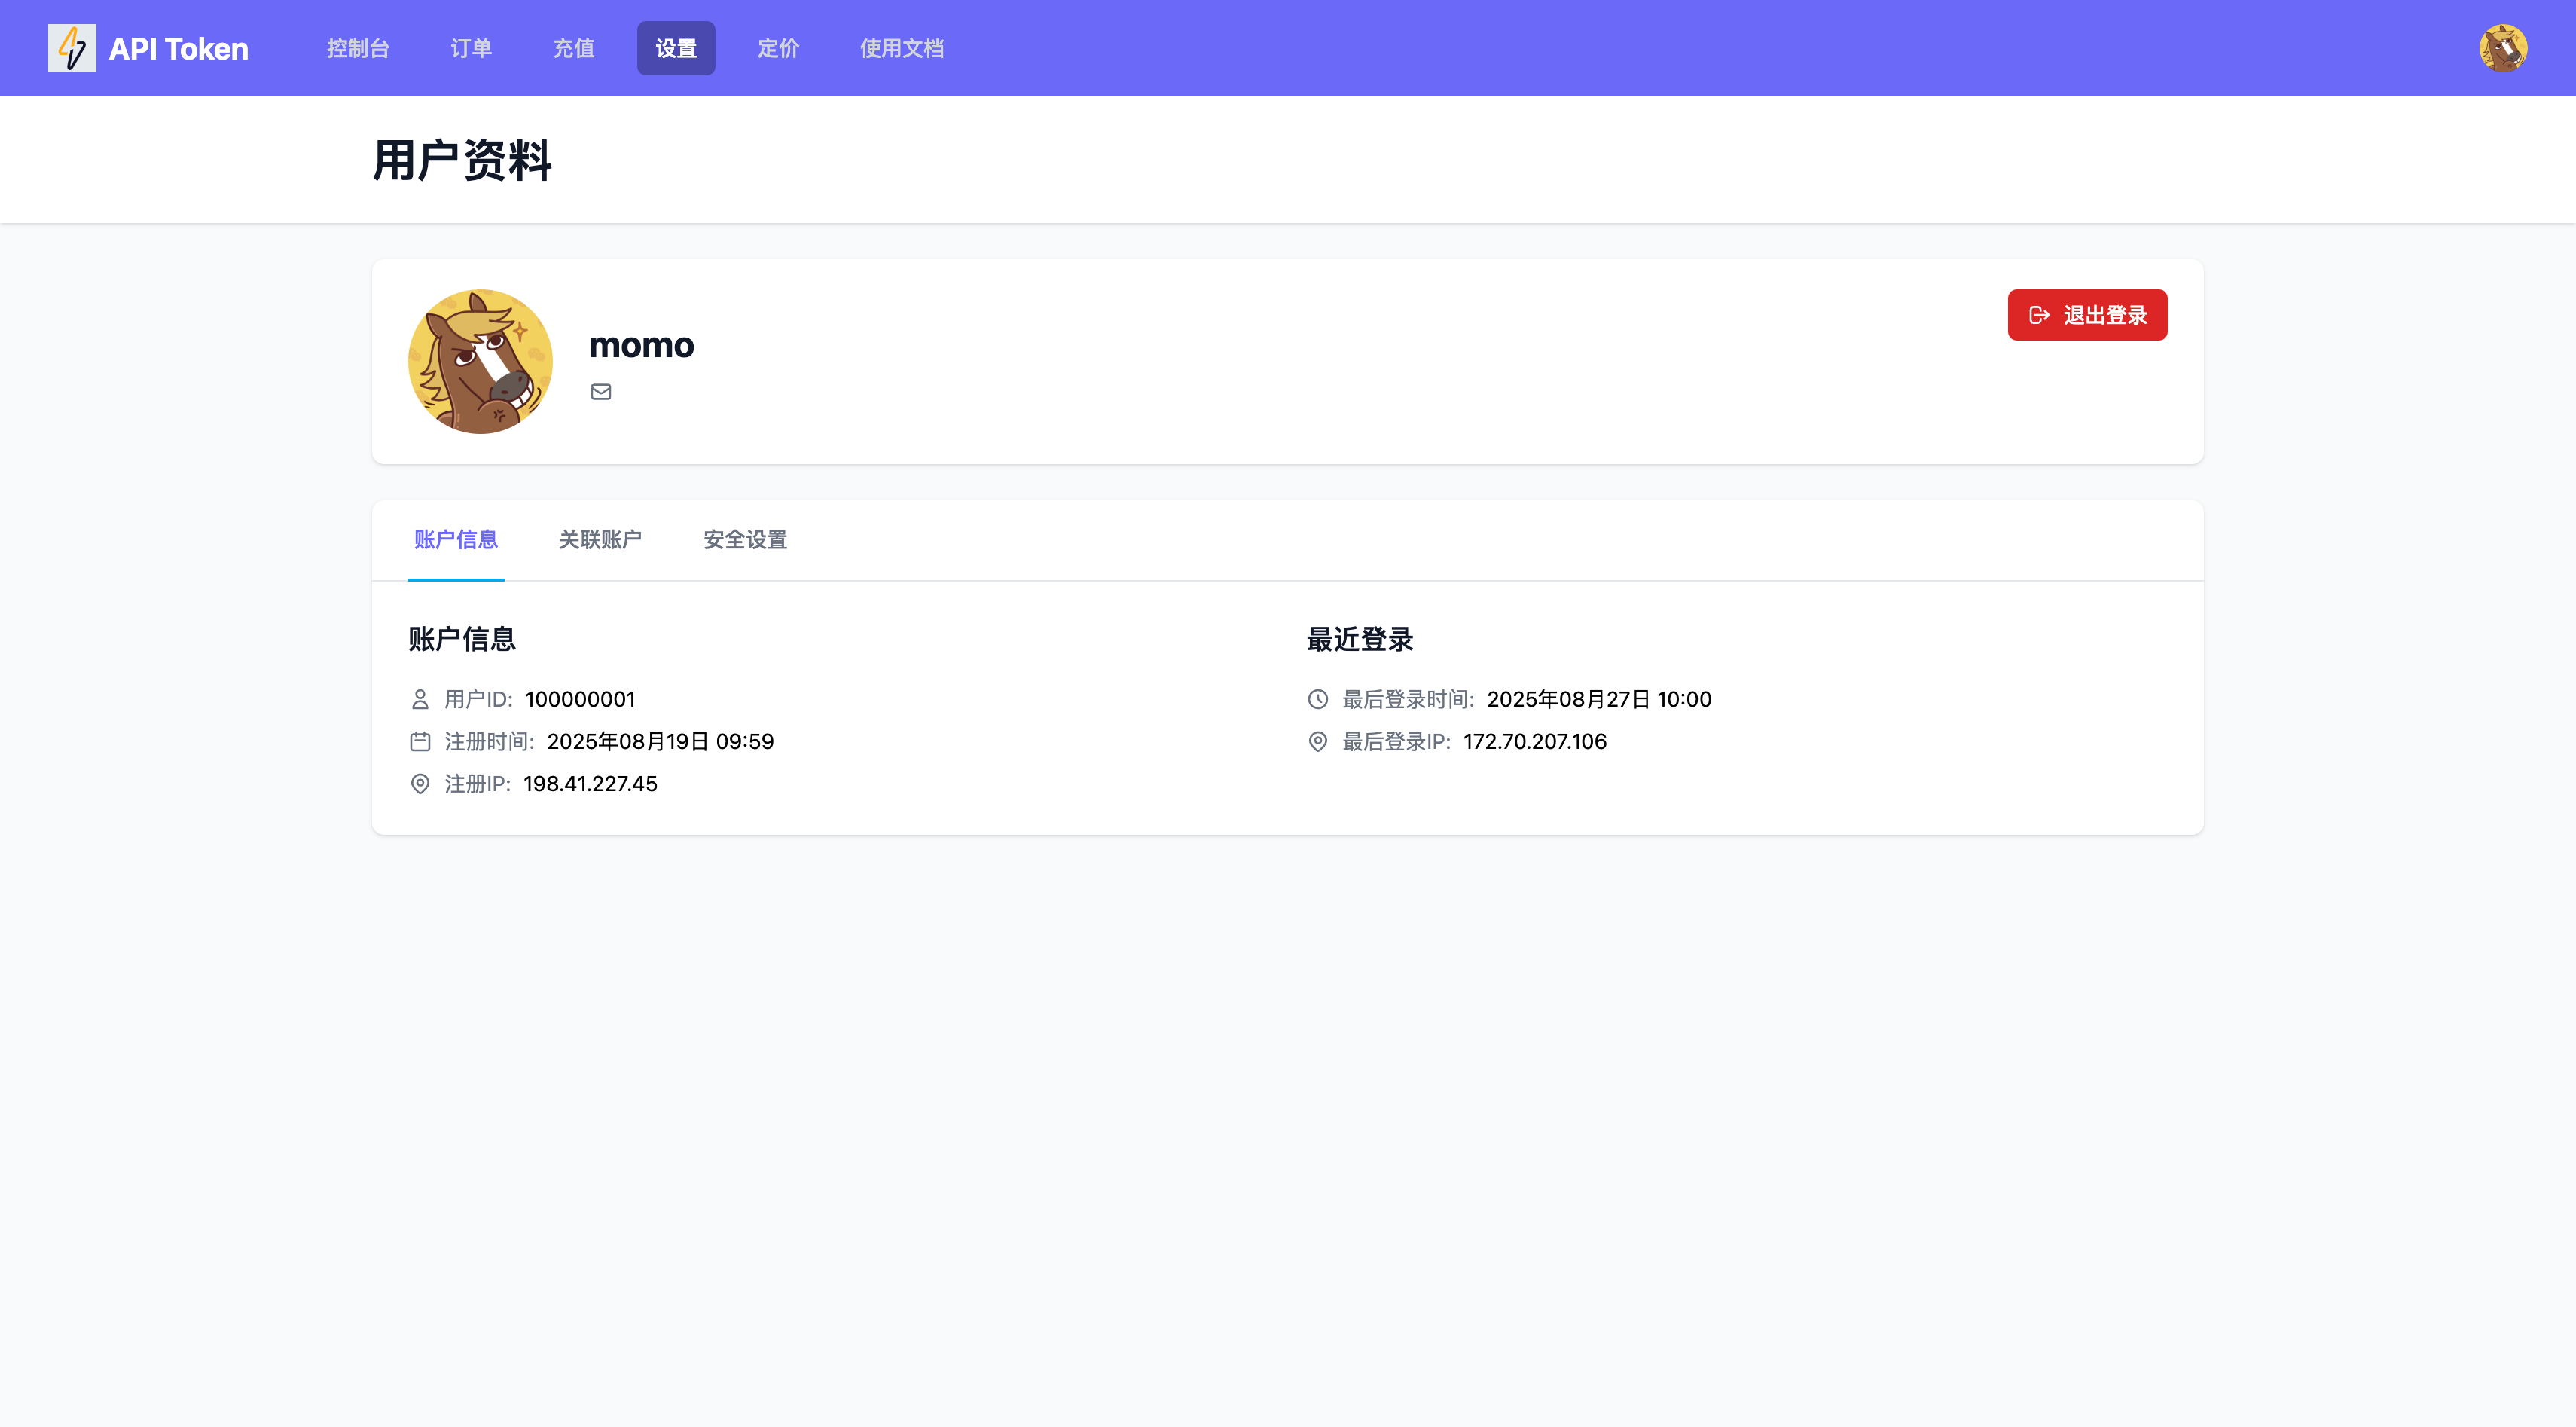Screen dimensions: 2576x1427
Task: Click the person icon beside 用户ID
Action: (x=420, y=699)
